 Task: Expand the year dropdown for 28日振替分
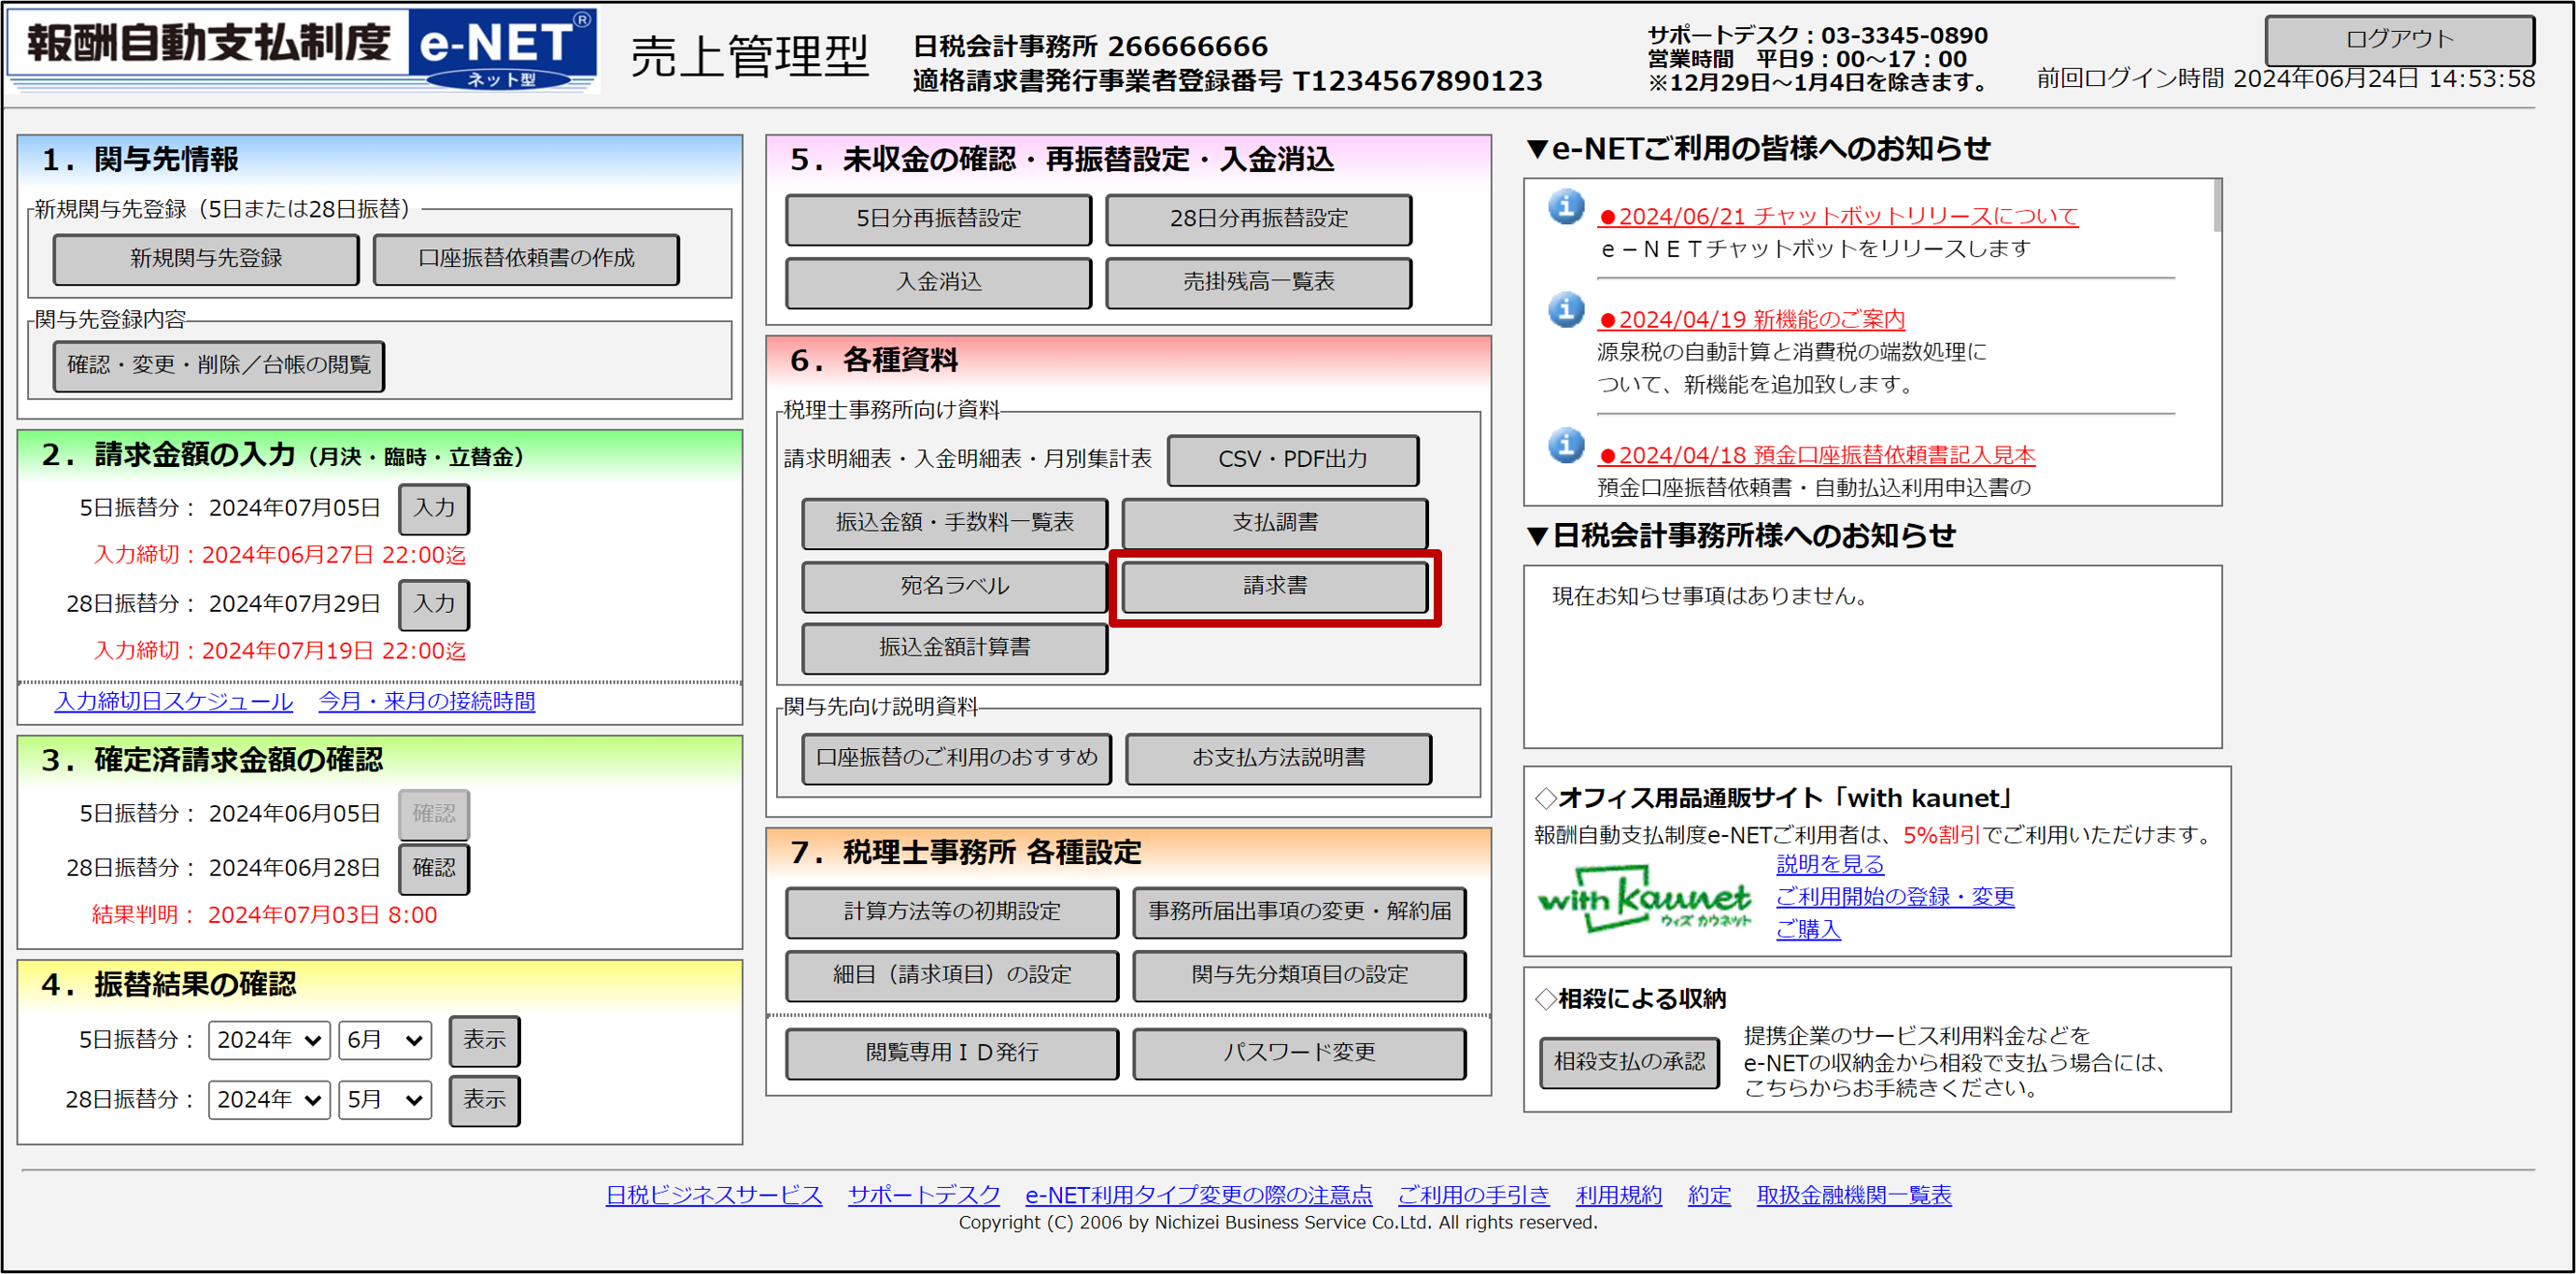268,1100
